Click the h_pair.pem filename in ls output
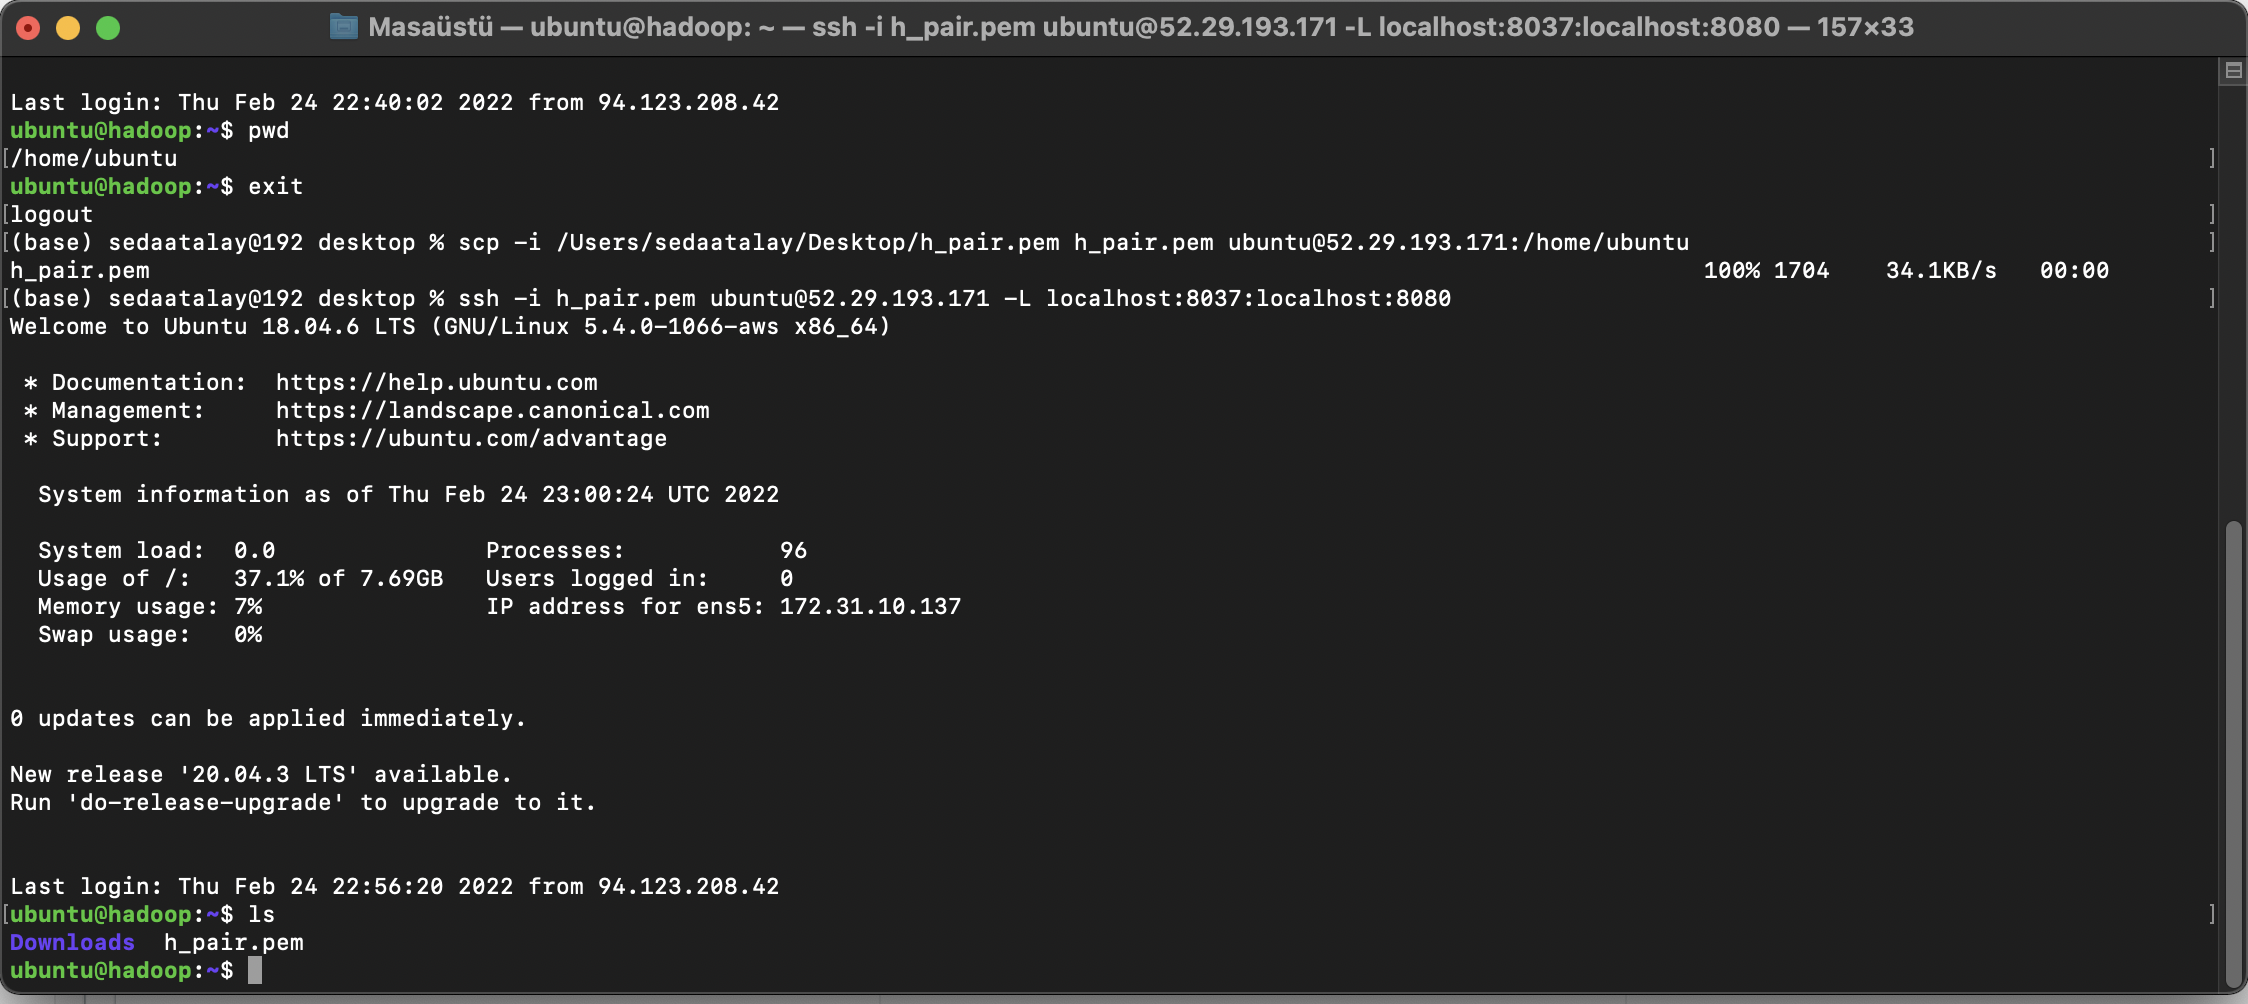Screen dimensions: 2248x1004 (234, 942)
